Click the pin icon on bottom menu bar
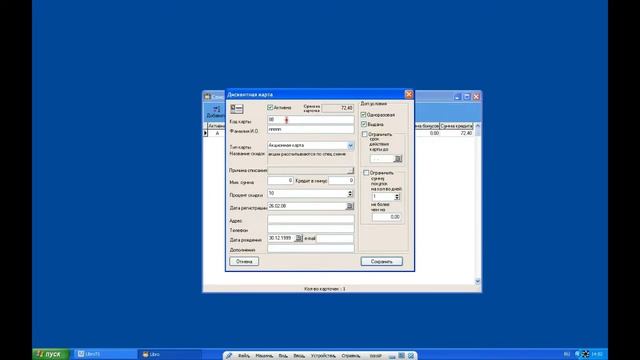Image resolution: width=640 pixels, height=360 pixels. tap(229, 356)
